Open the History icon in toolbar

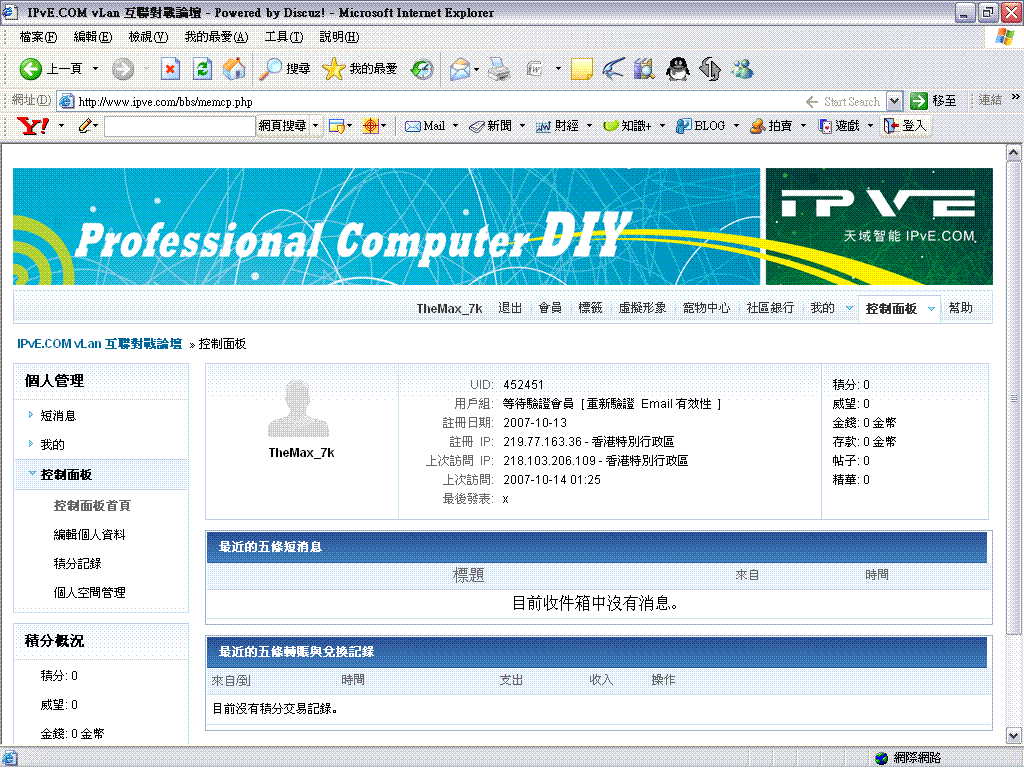click(x=423, y=69)
